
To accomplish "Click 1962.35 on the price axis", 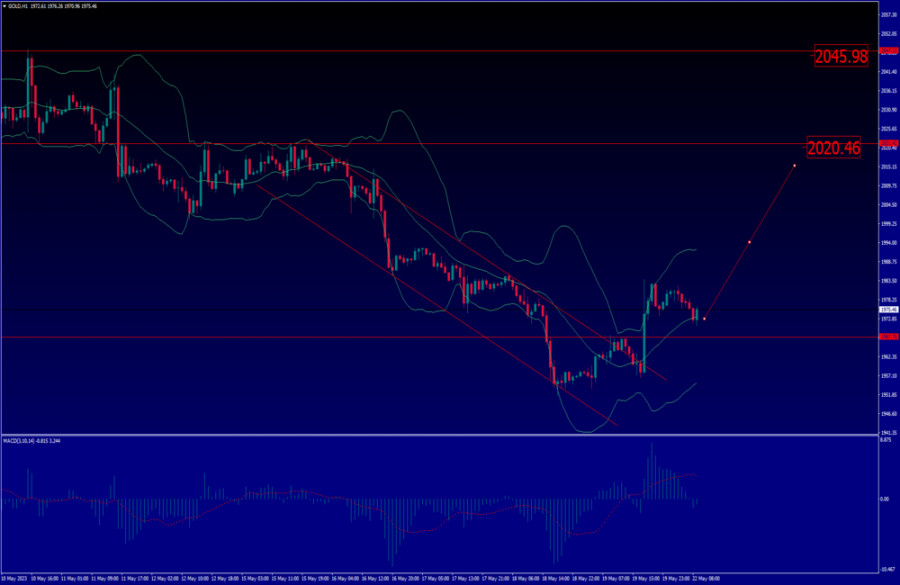I will point(889,357).
